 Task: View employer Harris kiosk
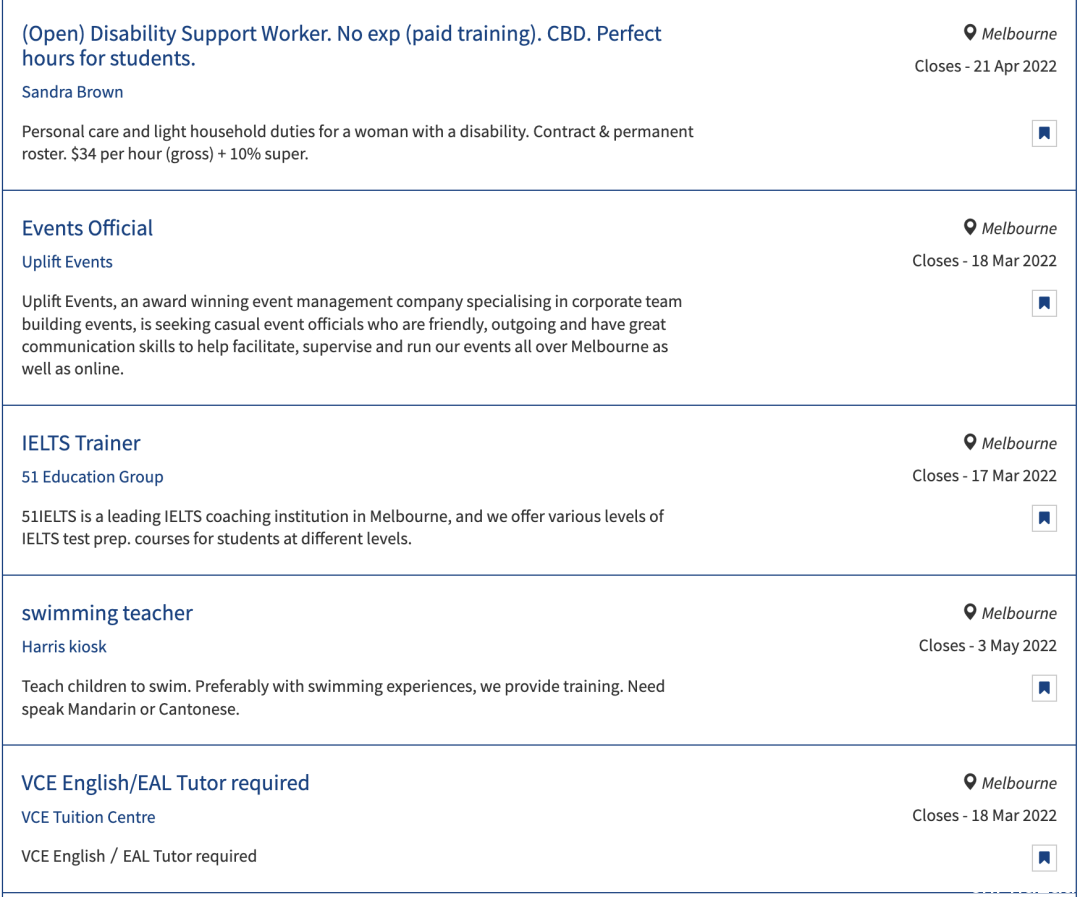pos(64,647)
